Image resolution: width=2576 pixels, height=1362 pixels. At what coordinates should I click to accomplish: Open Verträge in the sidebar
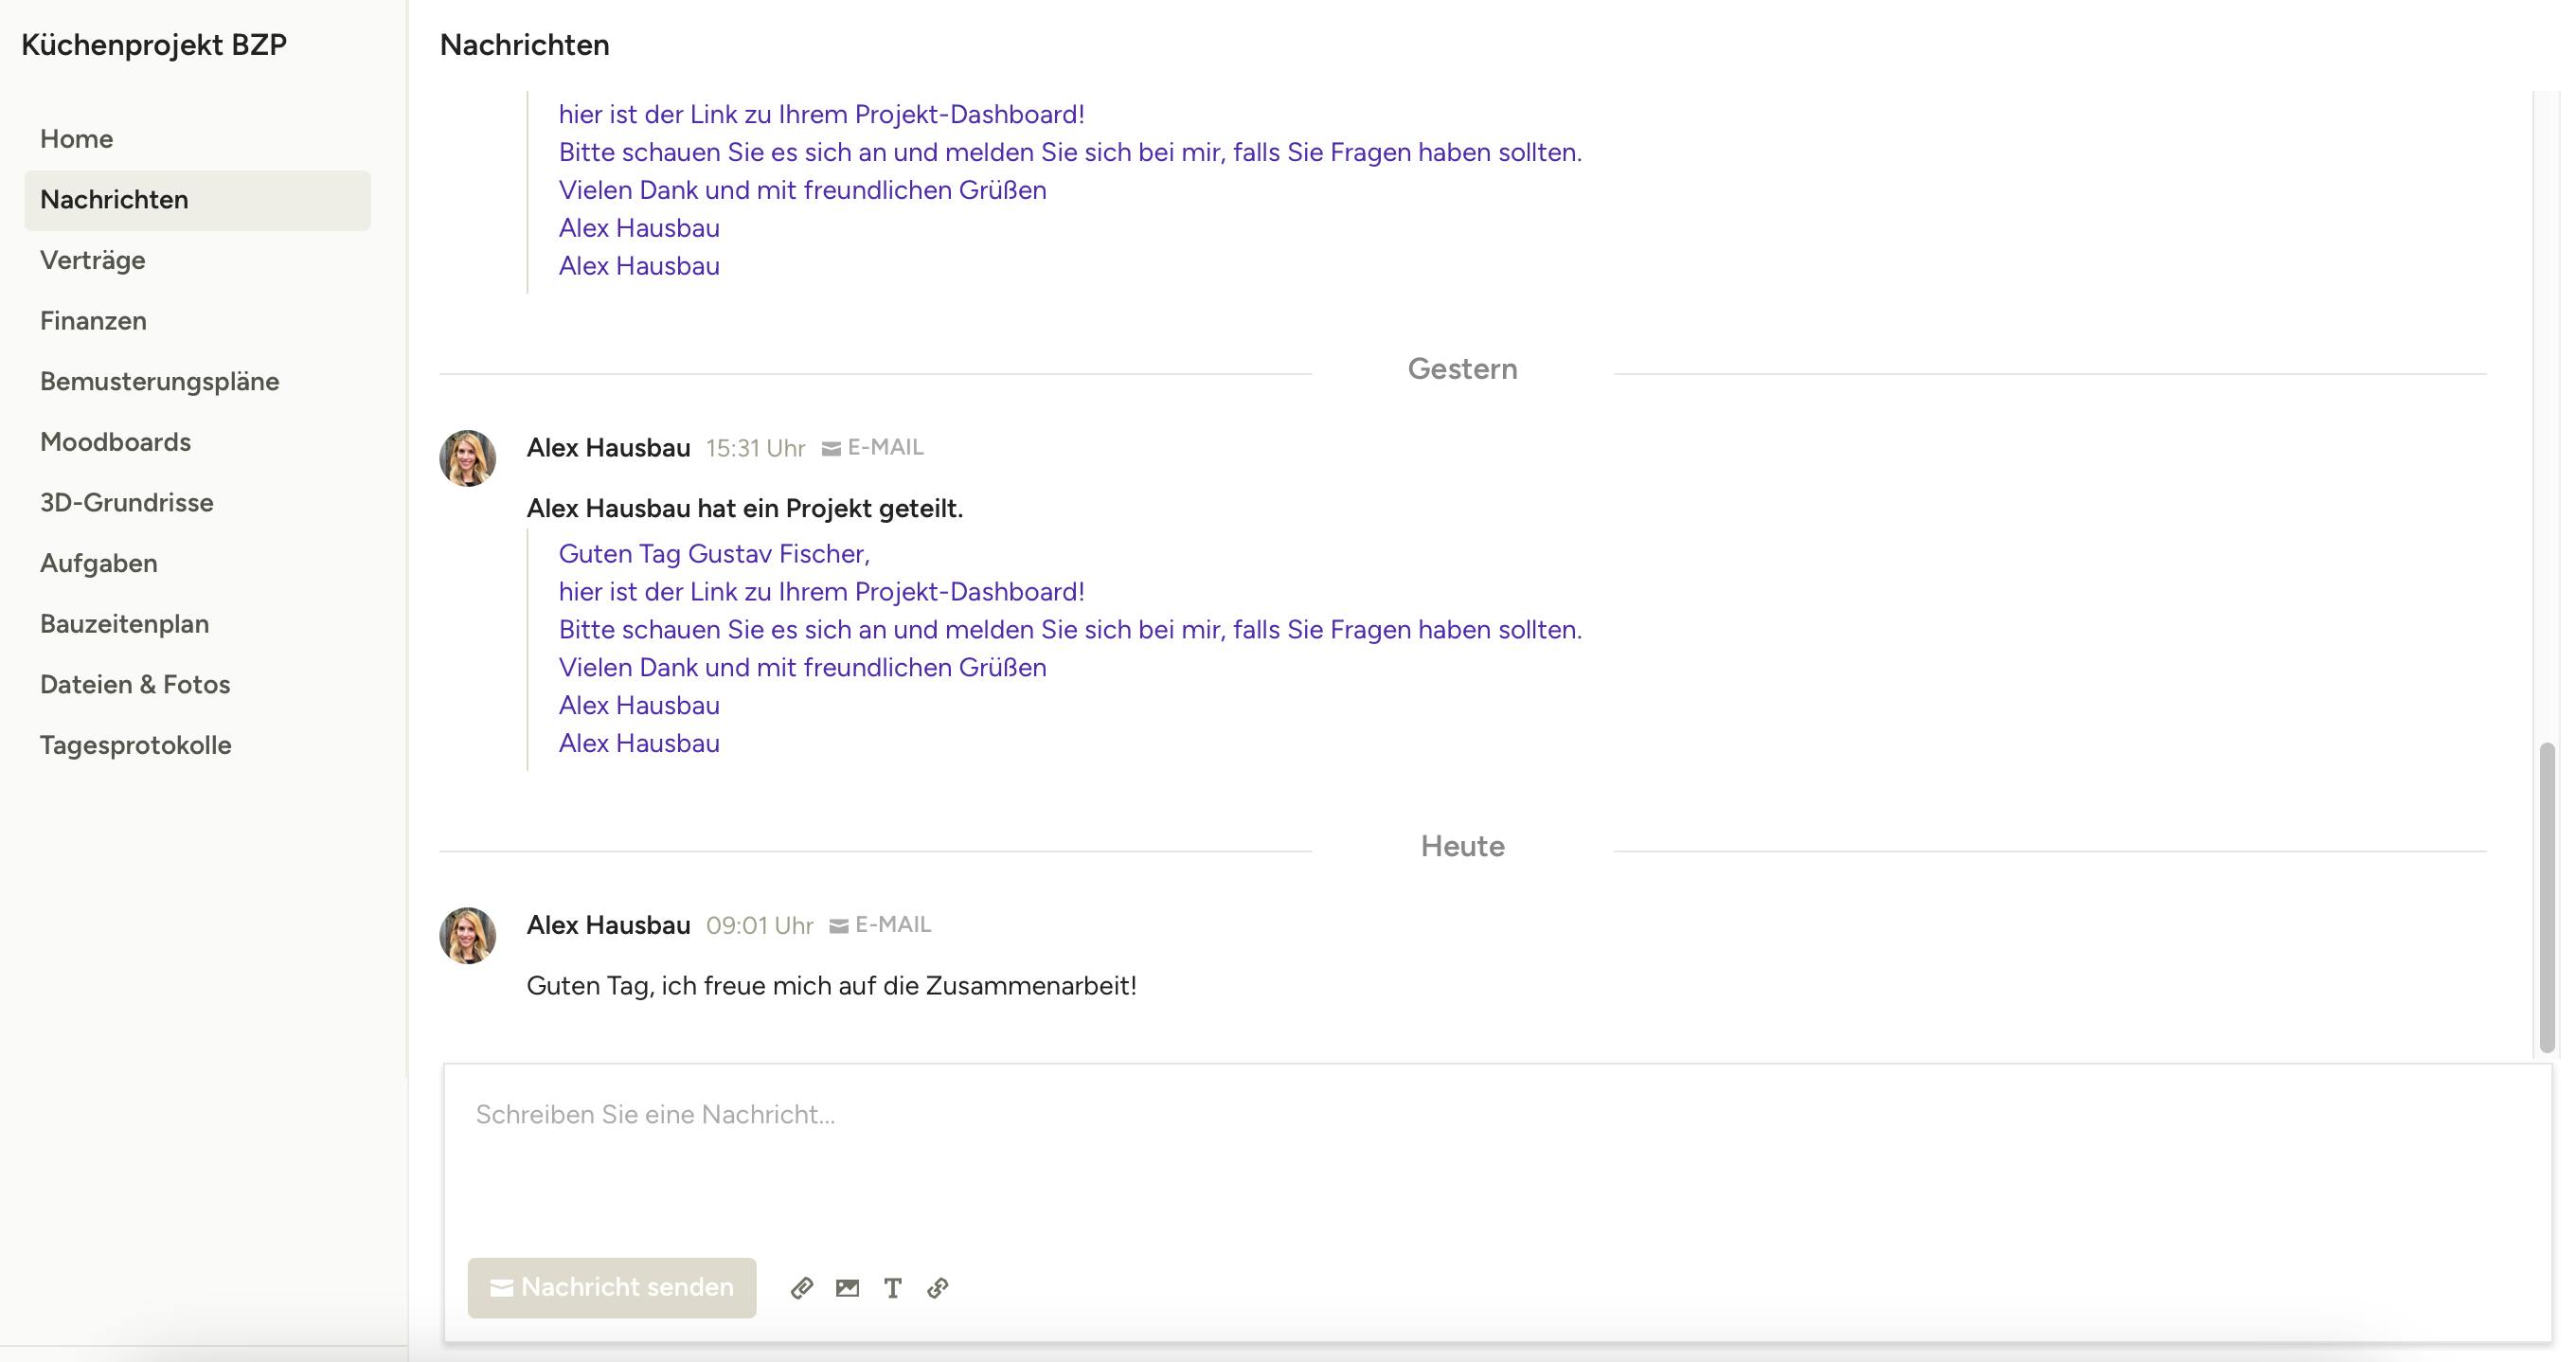(93, 260)
